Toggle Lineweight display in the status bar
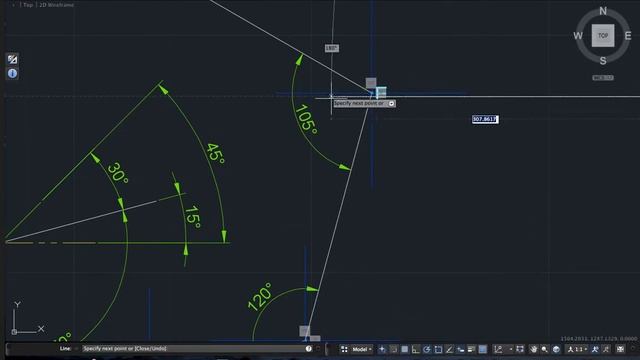 click(471, 349)
